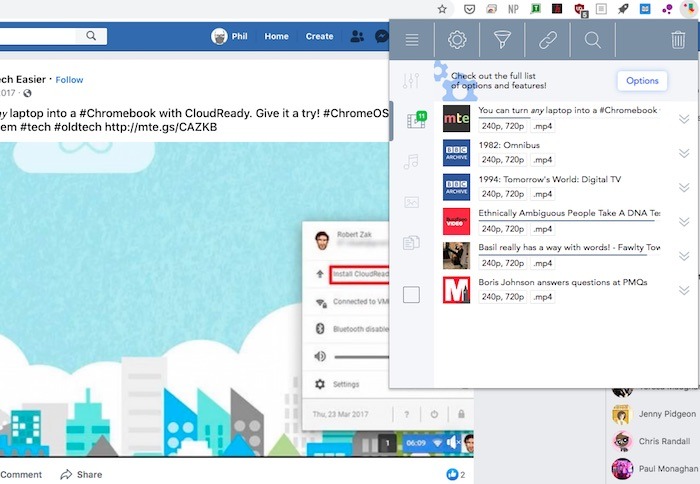Screen dimensions: 700x484
Task: Expand the Boris Johnson PMQs entry chevron
Action: (x=684, y=291)
